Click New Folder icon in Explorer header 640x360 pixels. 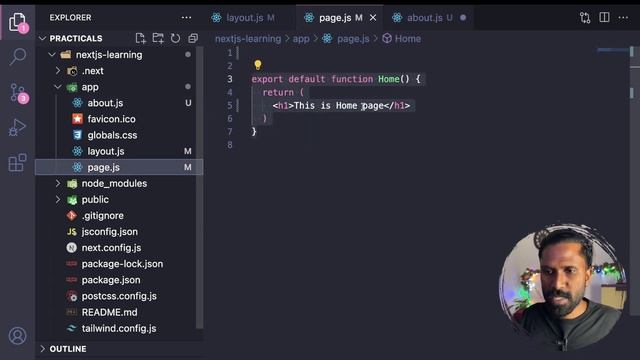[x=158, y=38]
